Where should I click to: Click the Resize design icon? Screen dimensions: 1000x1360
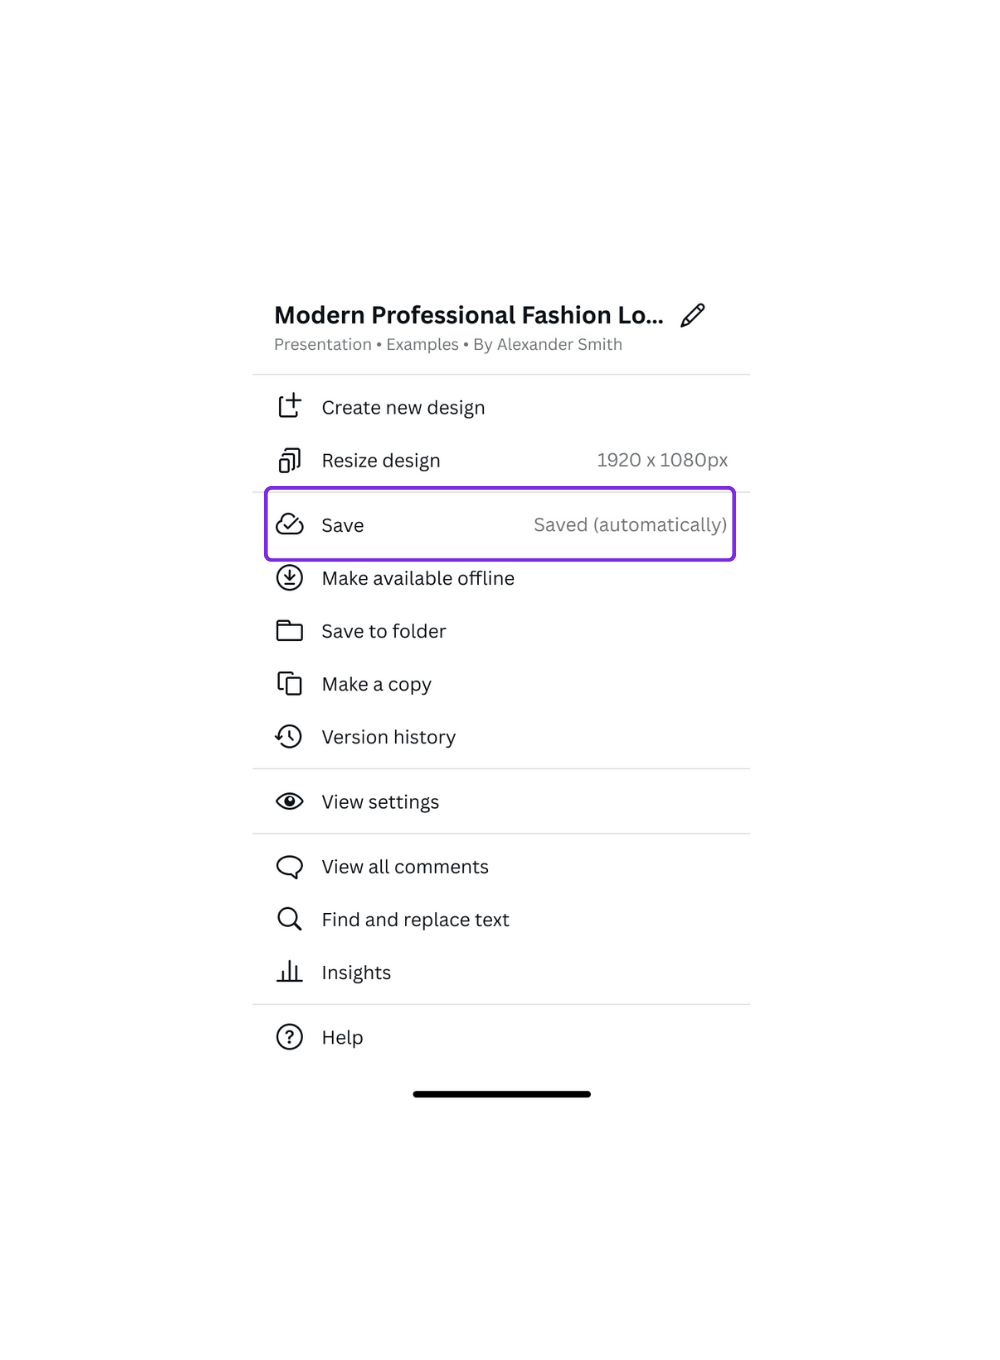coord(289,460)
